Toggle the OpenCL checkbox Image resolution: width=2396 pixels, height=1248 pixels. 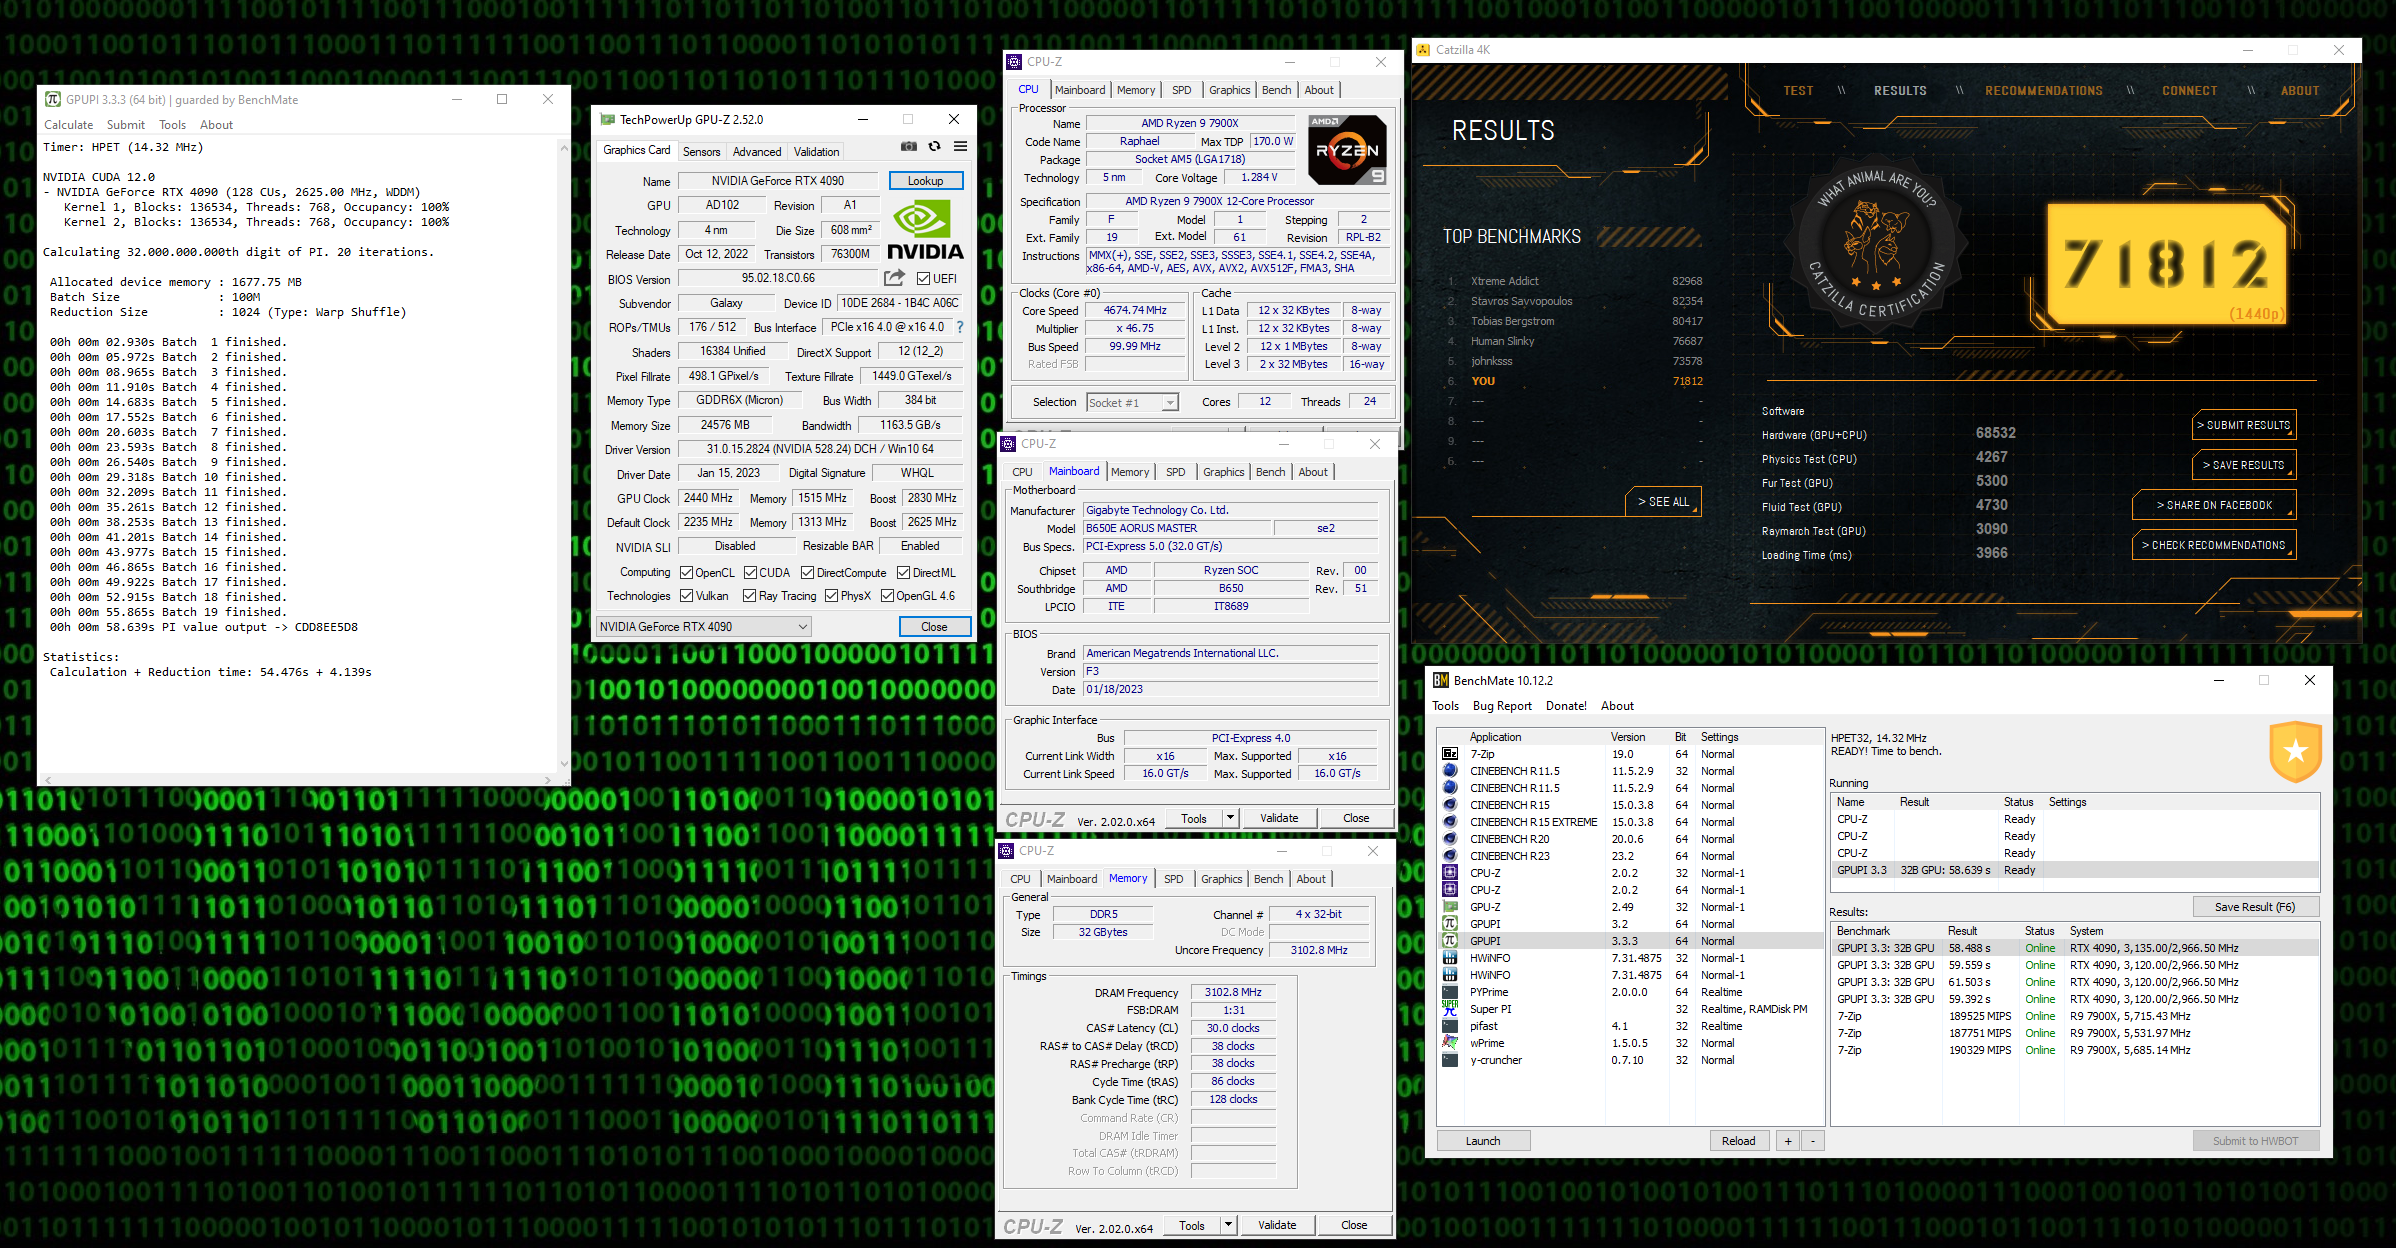686,573
